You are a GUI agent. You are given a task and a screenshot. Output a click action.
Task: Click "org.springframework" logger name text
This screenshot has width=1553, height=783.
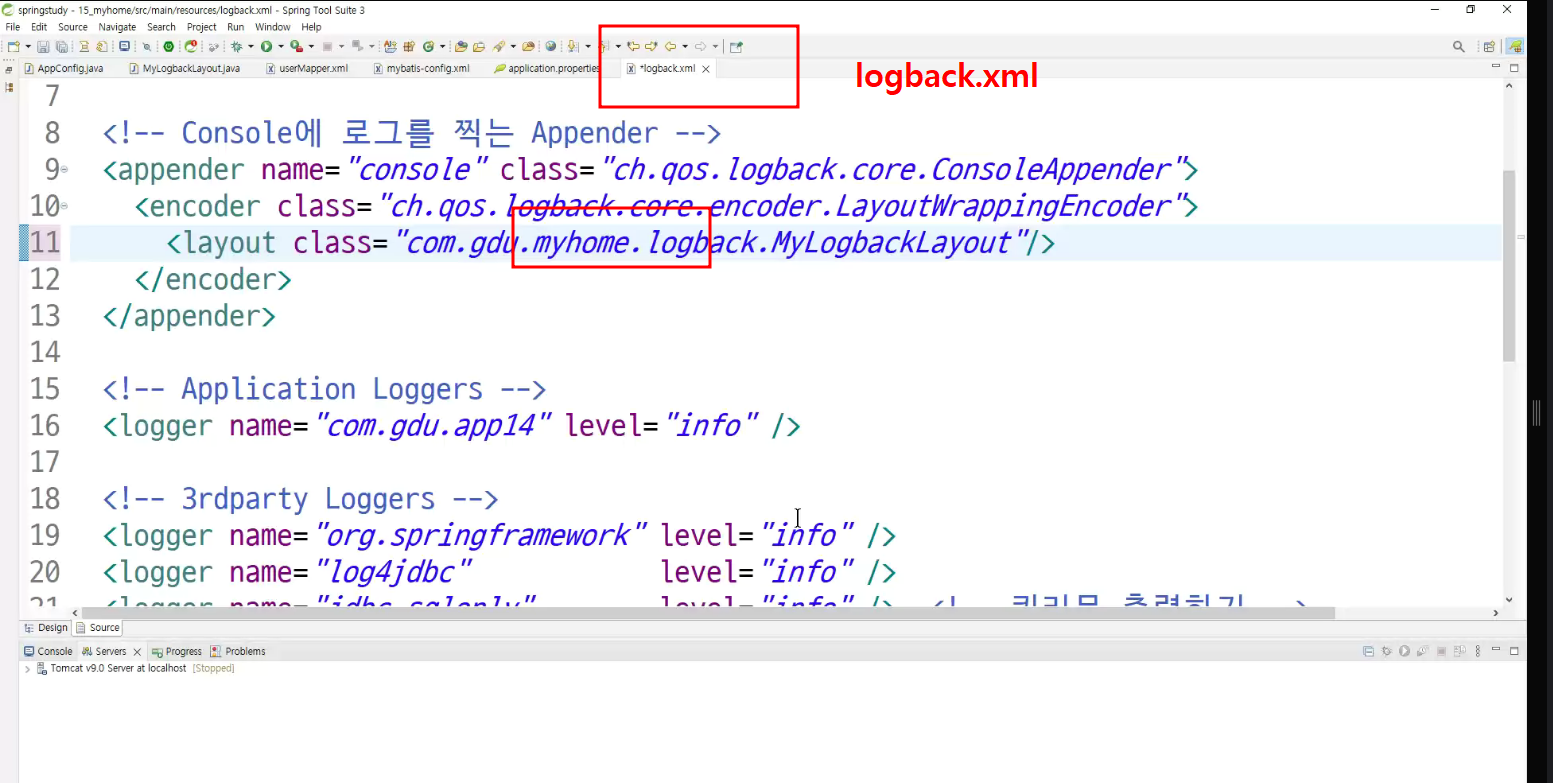tap(481, 536)
